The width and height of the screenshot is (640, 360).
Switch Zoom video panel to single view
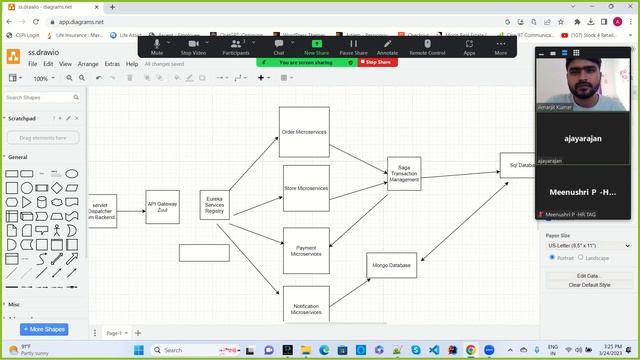(553, 53)
